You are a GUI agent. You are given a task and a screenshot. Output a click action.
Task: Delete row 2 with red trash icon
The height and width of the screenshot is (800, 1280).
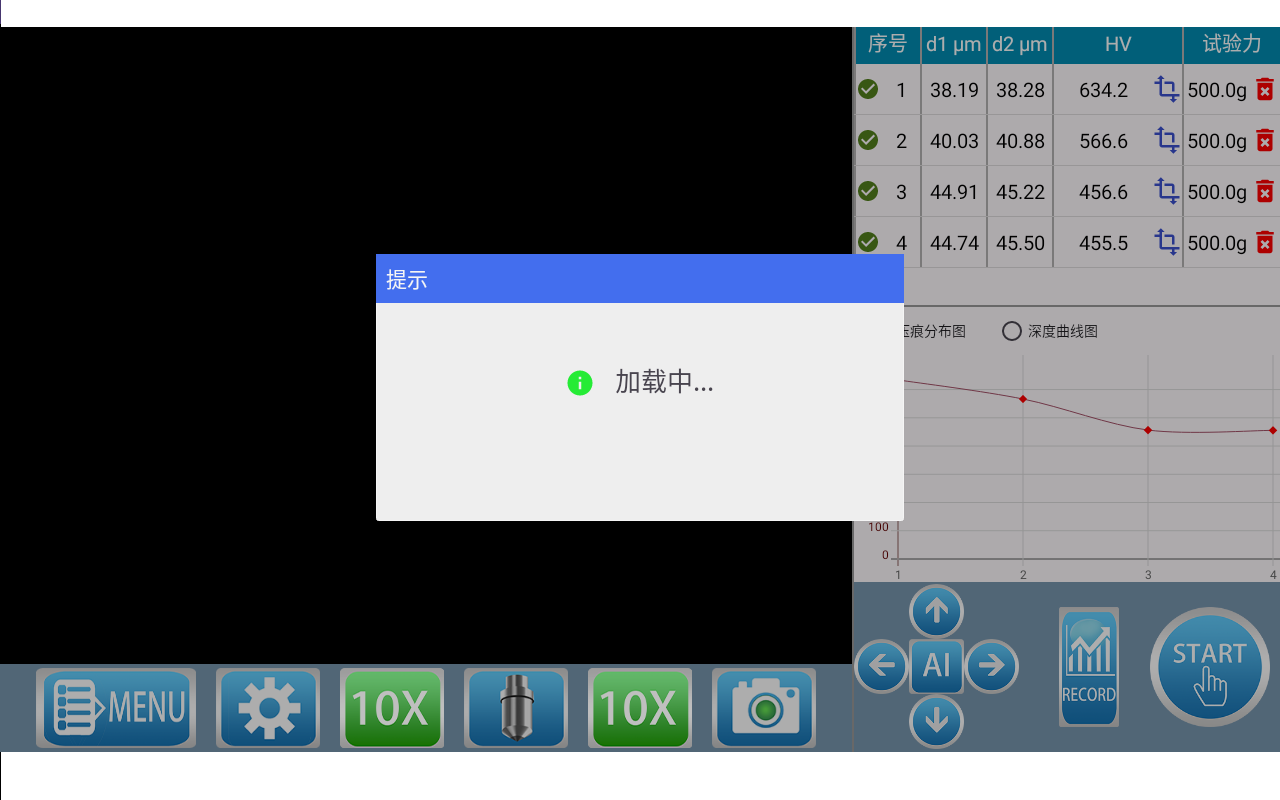point(1265,140)
